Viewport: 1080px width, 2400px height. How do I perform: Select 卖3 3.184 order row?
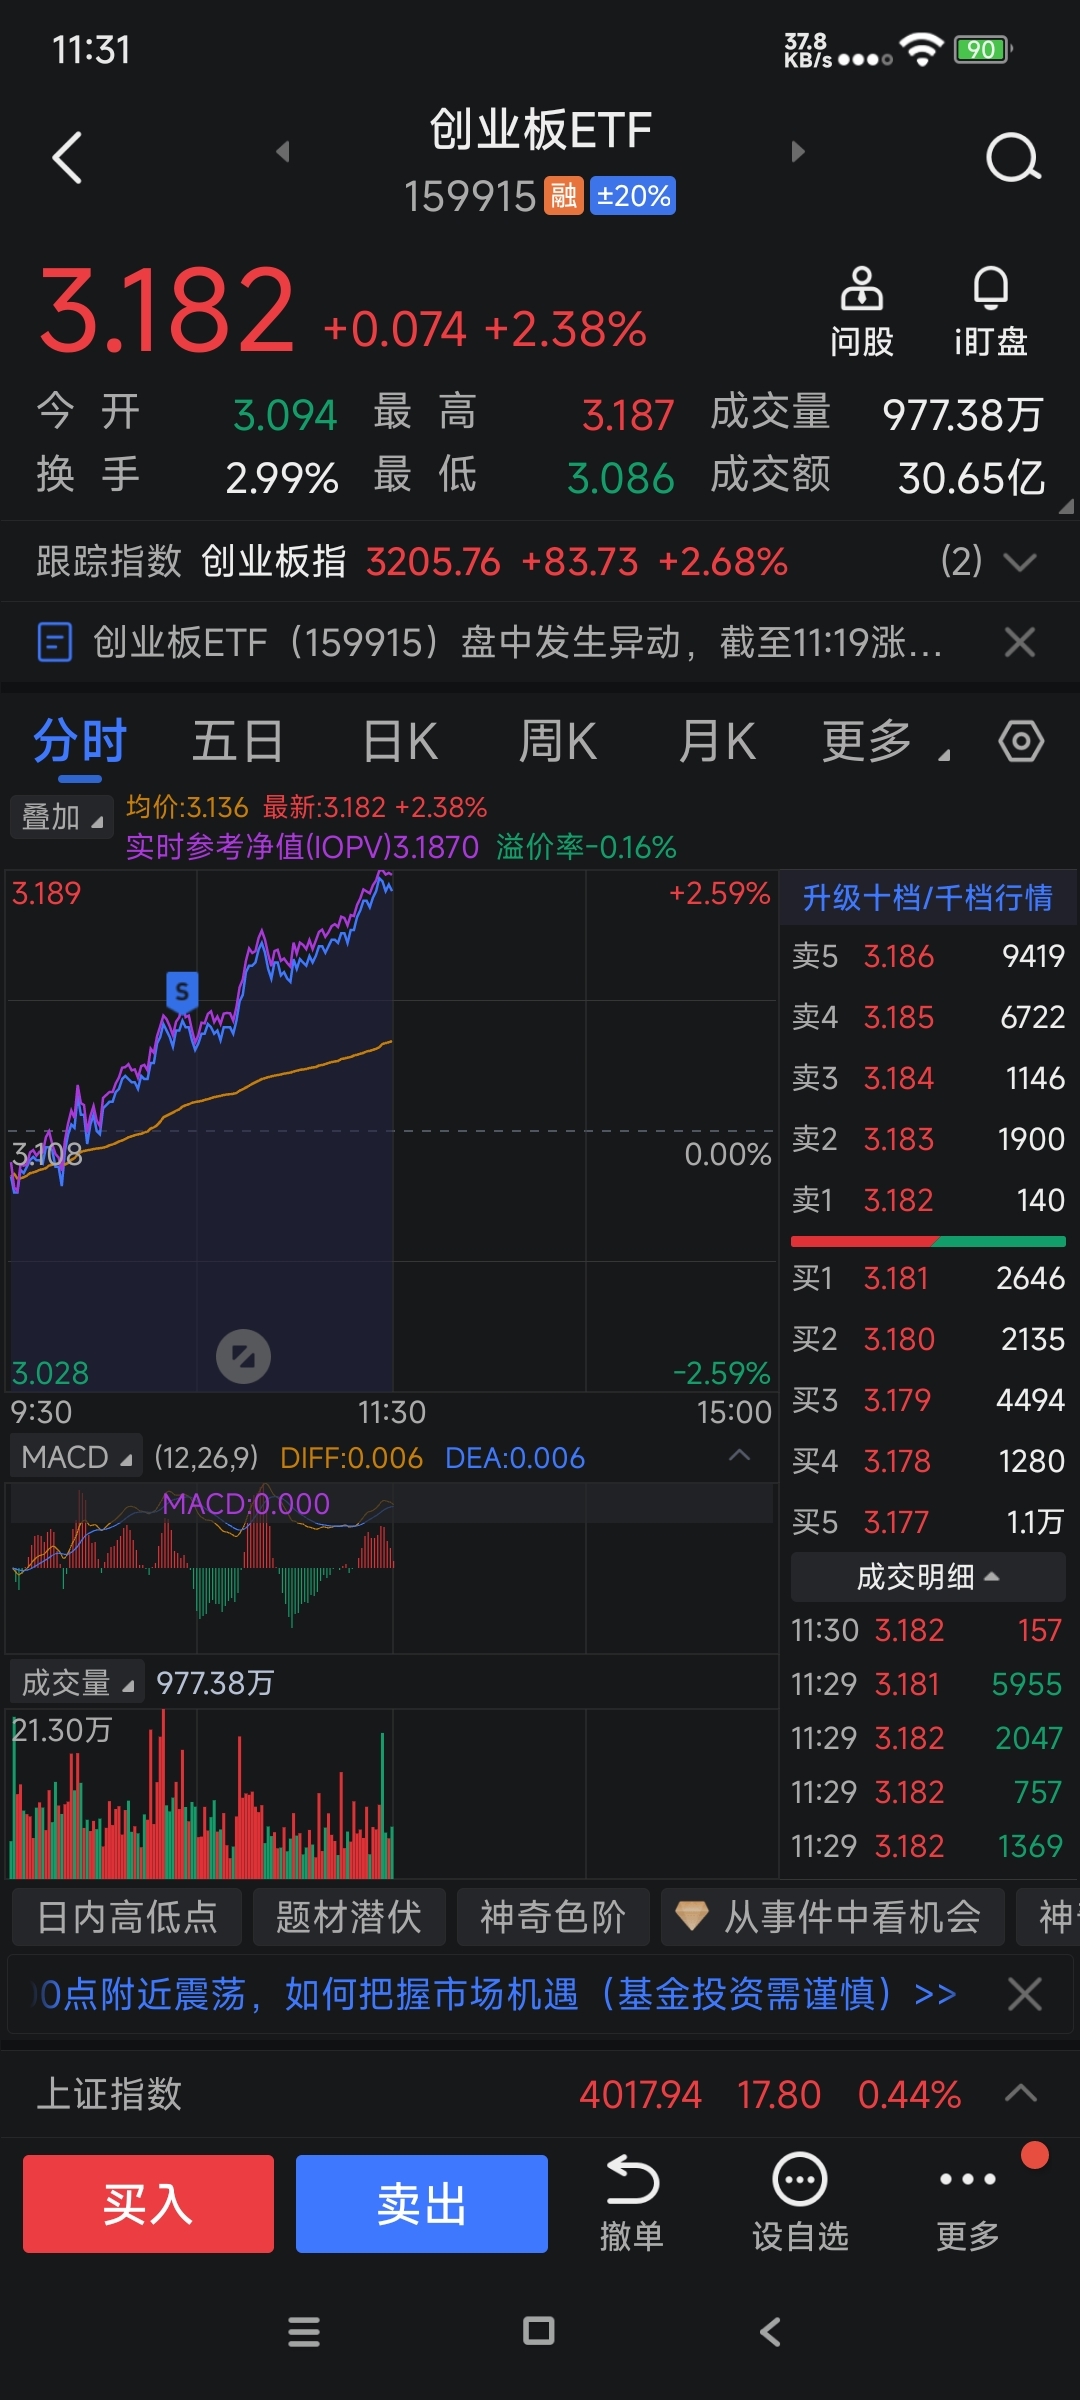[x=928, y=1078]
